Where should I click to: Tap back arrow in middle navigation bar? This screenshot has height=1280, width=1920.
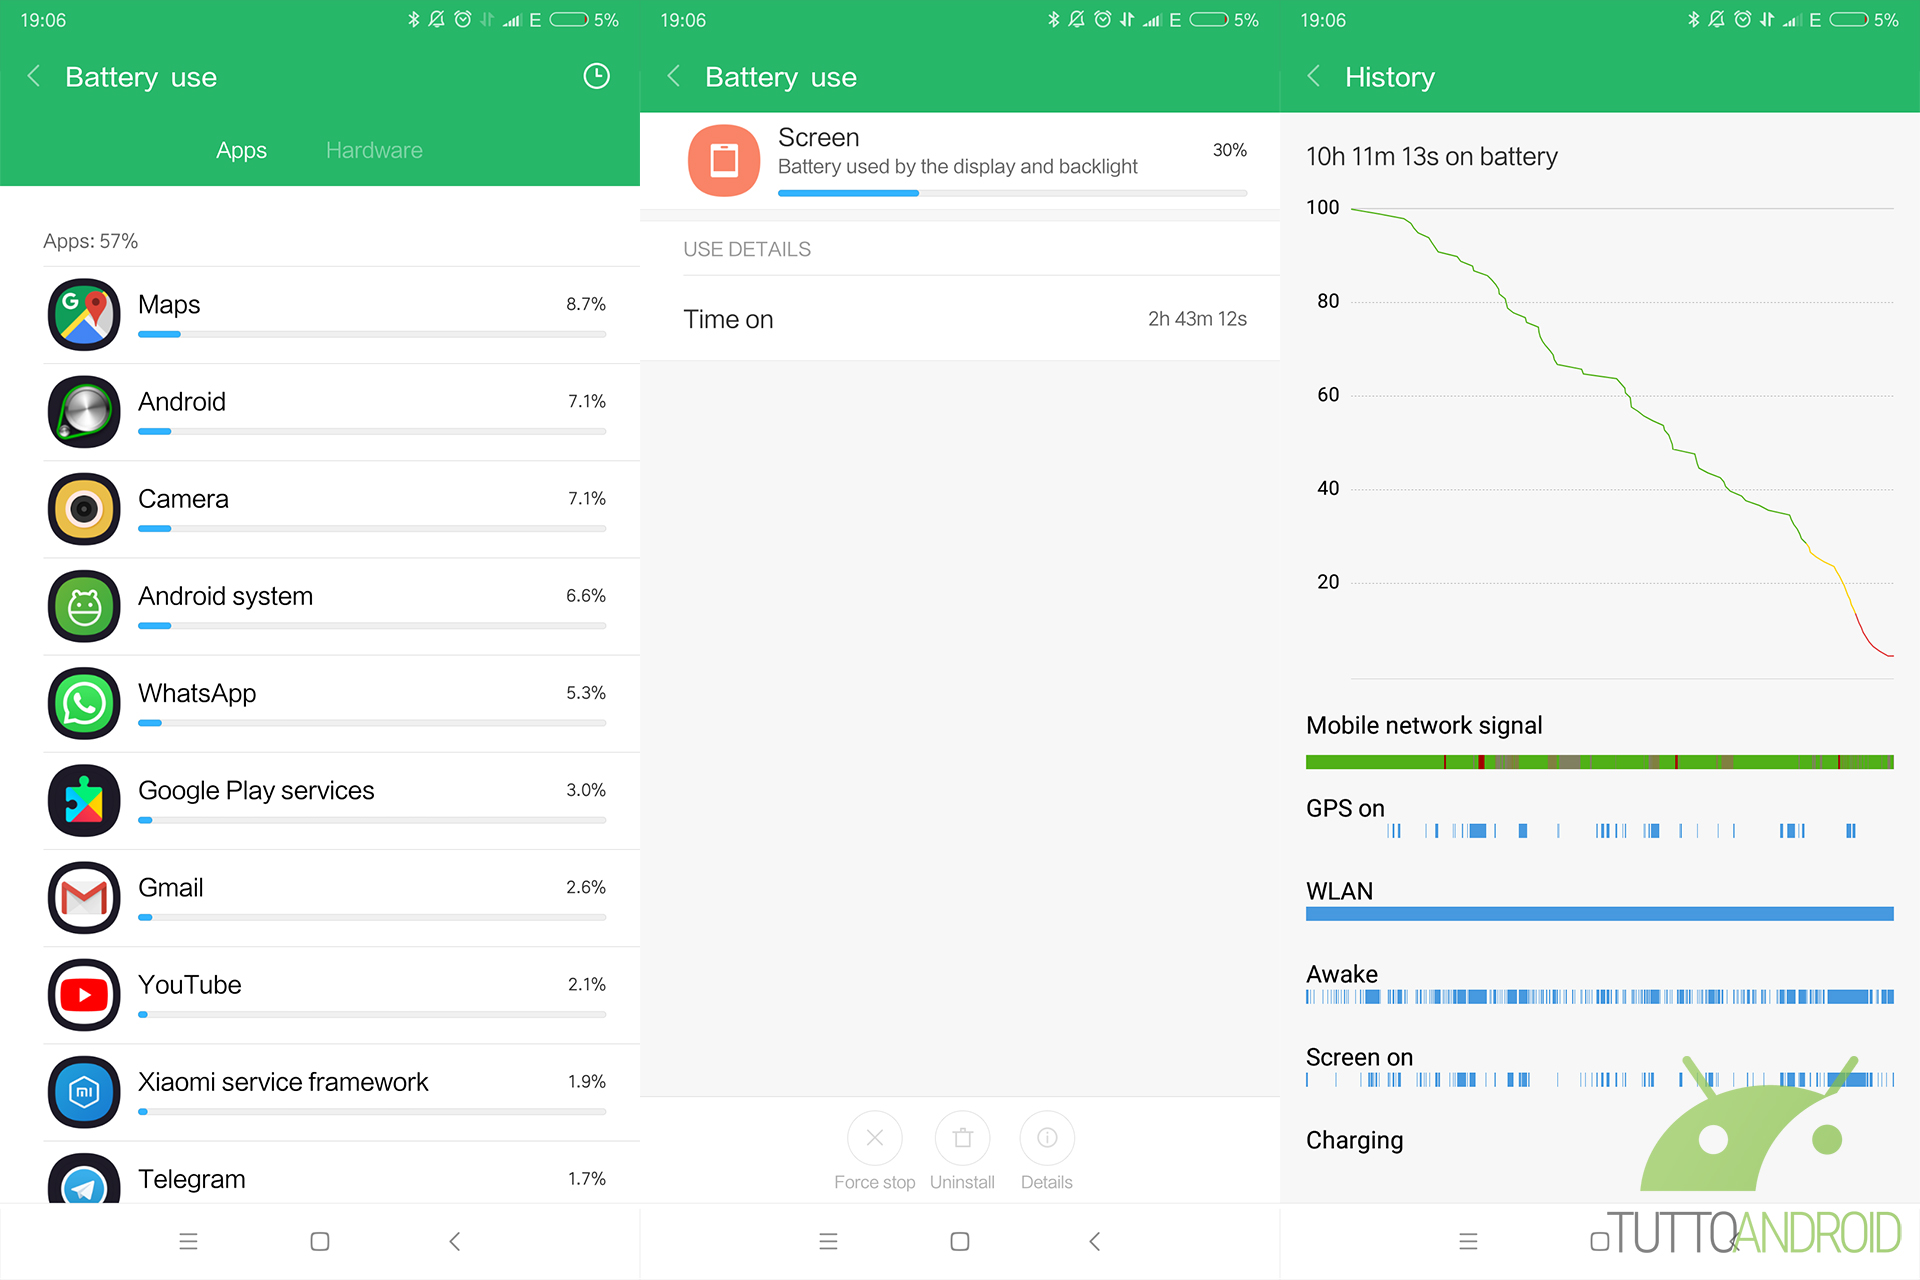[x=1095, y=1241]
